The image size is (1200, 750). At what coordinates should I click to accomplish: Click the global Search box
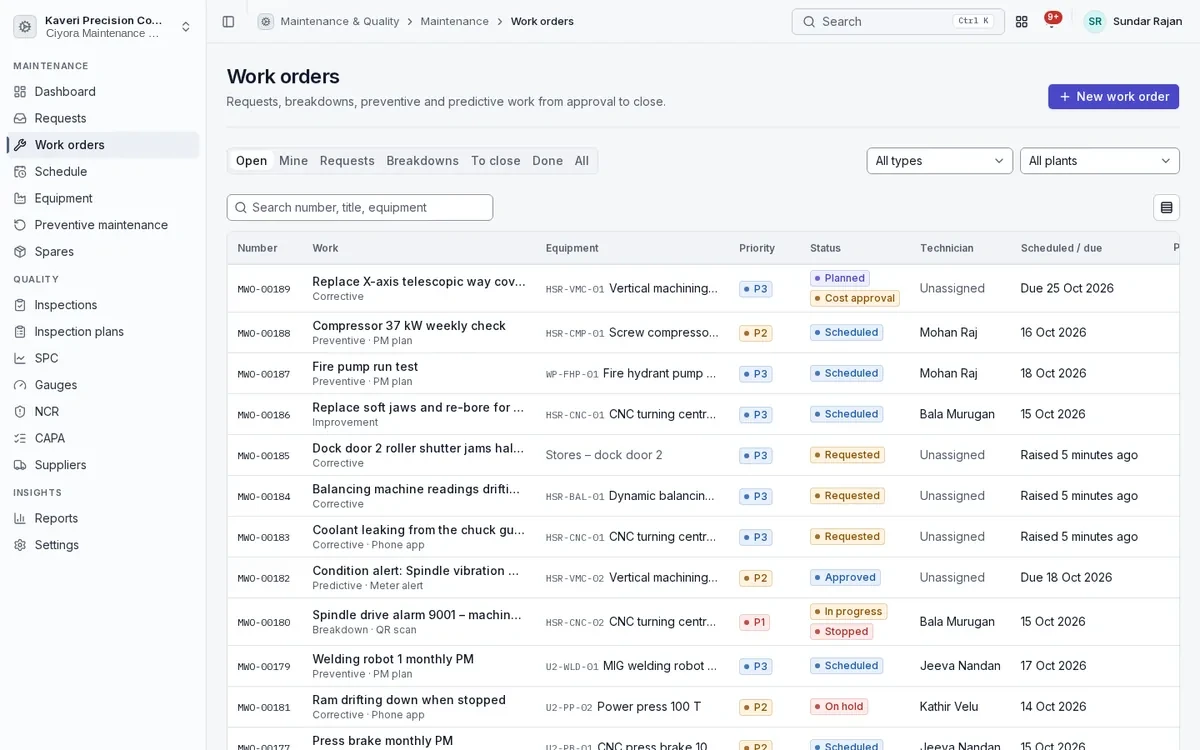898,21
